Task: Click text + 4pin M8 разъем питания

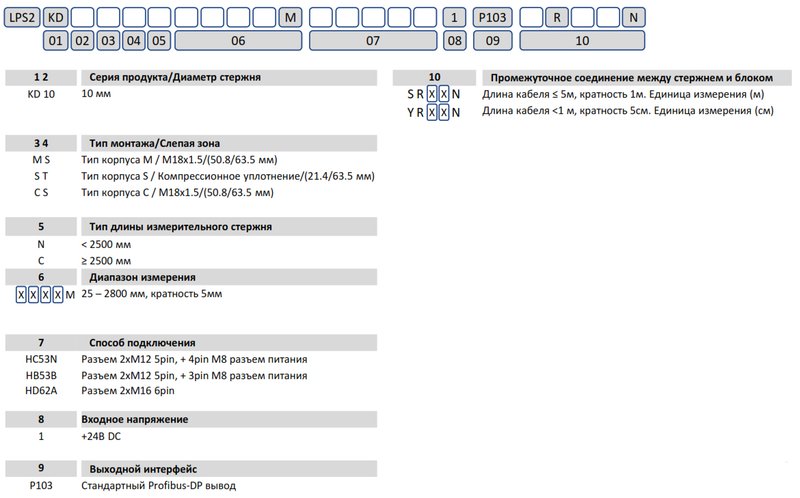Action: (243, 359)
